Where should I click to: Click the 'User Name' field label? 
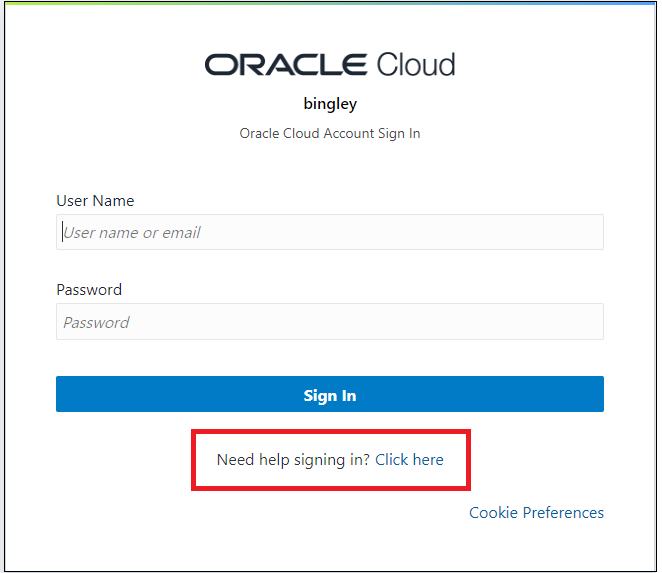[x=95, y=201]
